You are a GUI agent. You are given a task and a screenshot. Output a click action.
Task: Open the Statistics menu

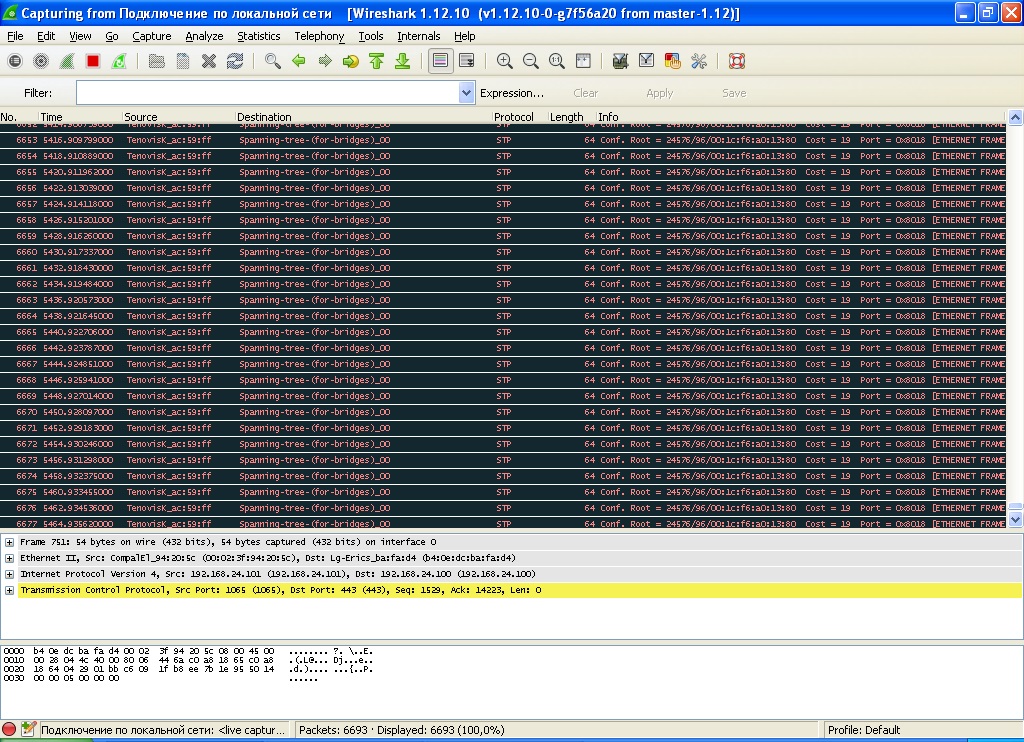[x=258, y=36]
